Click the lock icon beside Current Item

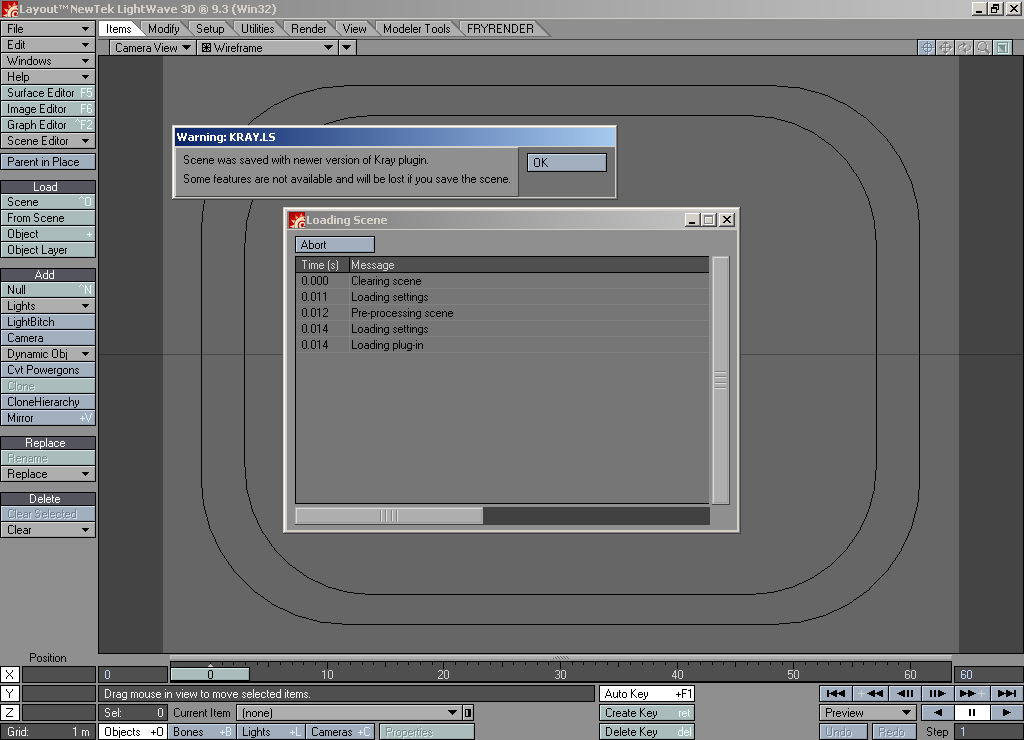tap(468, 713)
